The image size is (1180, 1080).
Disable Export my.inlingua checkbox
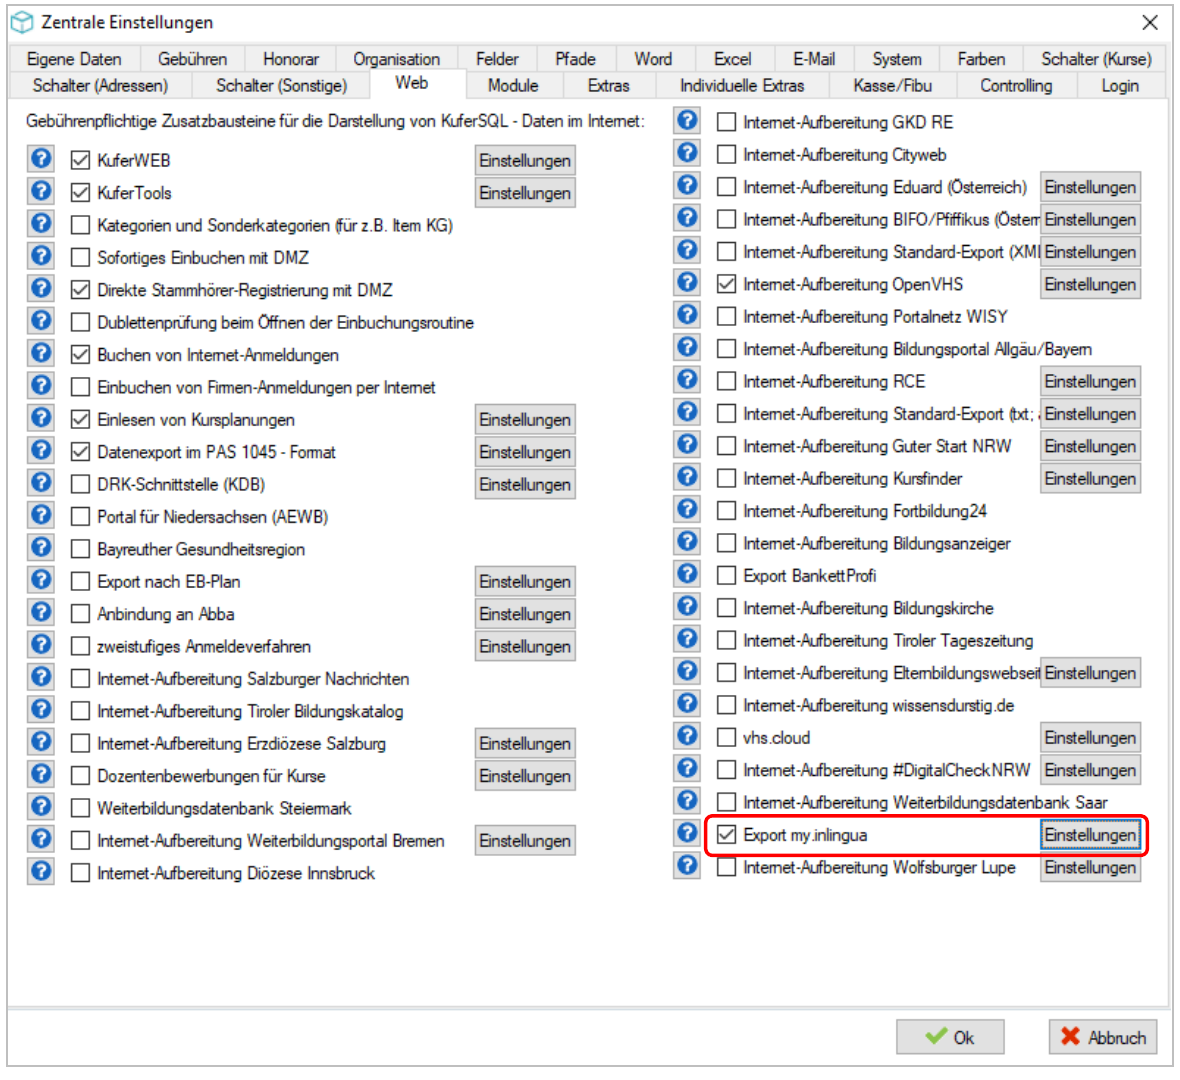(726, 834)
